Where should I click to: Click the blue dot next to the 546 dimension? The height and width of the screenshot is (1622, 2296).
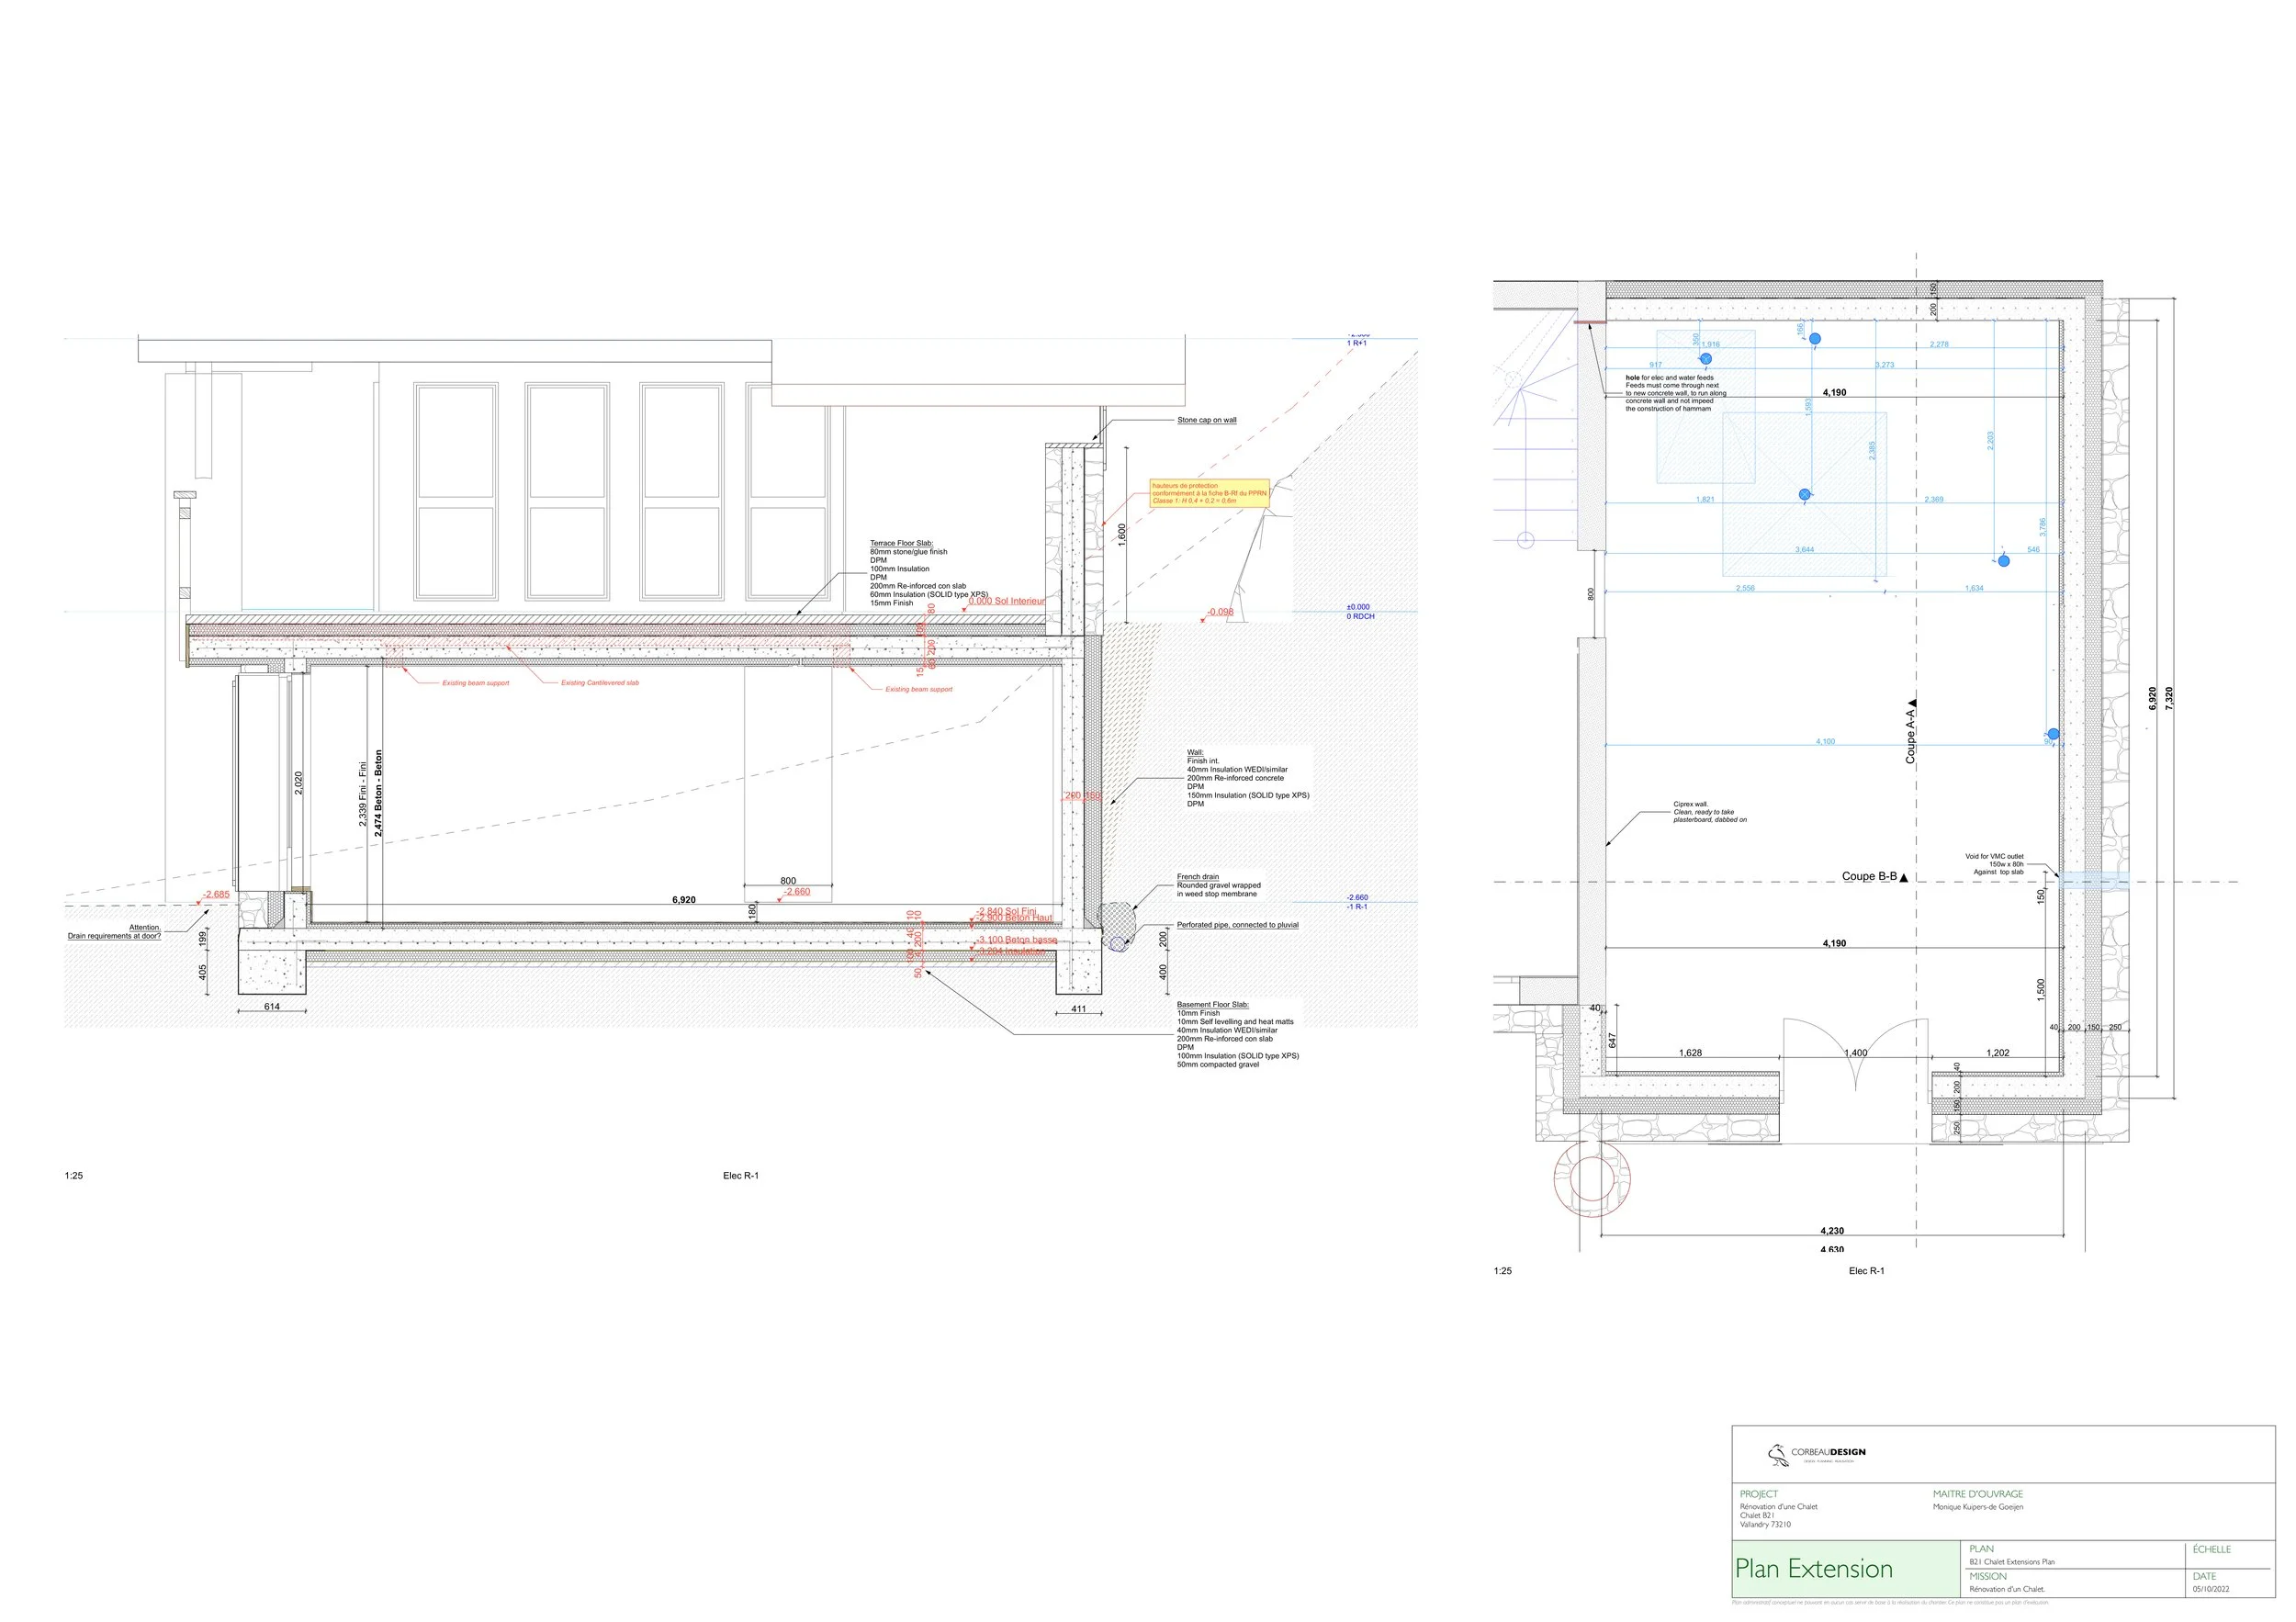[x=2004, y=561]
